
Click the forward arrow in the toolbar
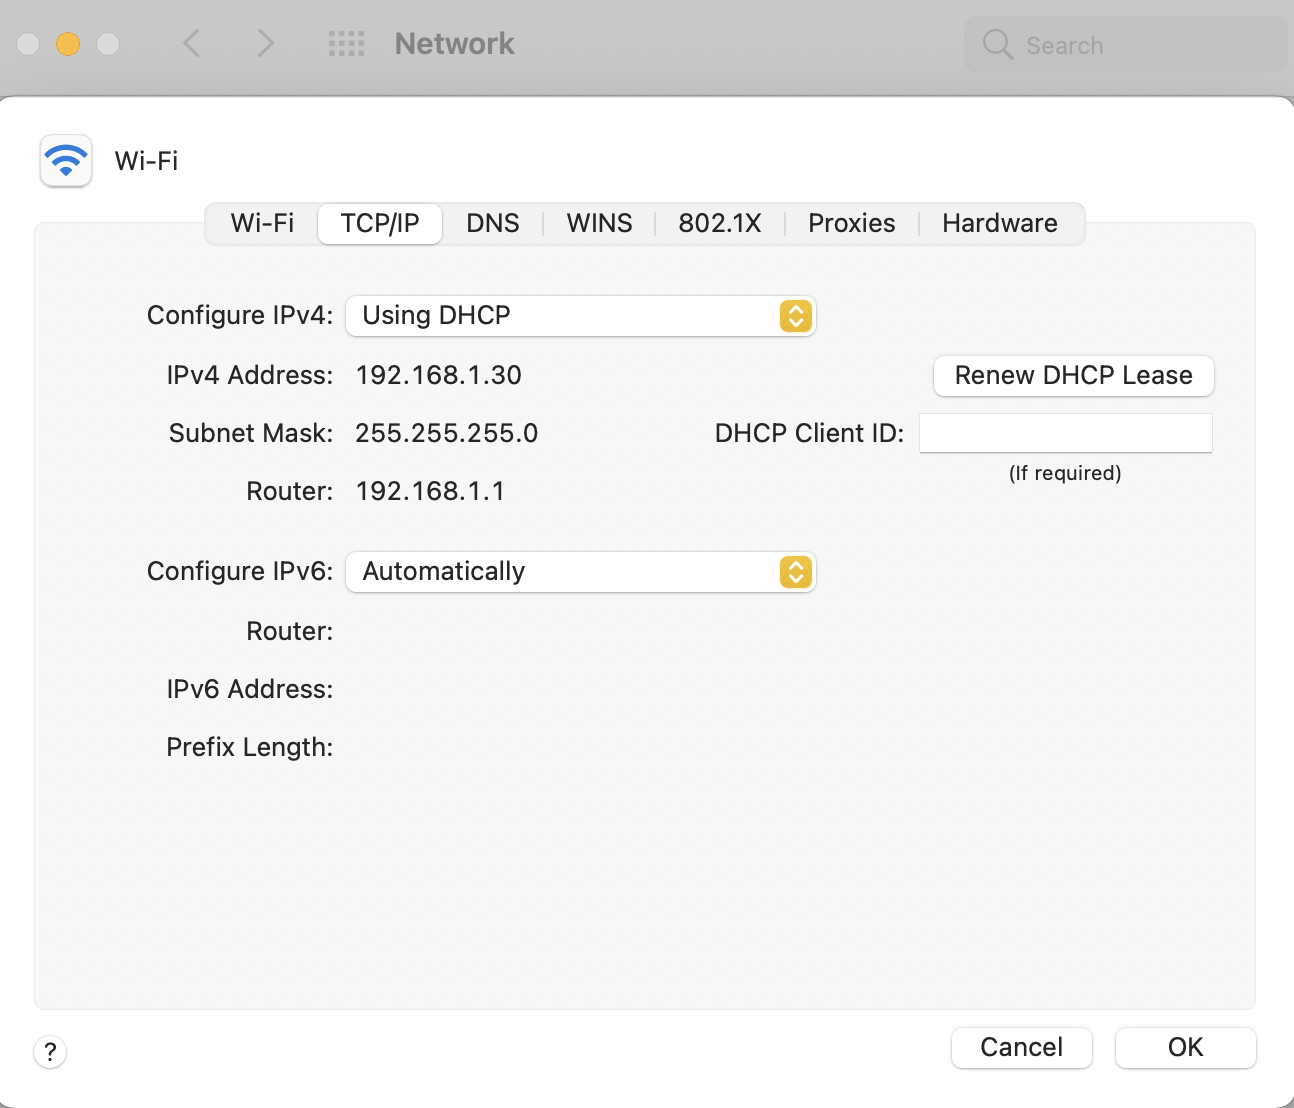click(x=265, y=44)
